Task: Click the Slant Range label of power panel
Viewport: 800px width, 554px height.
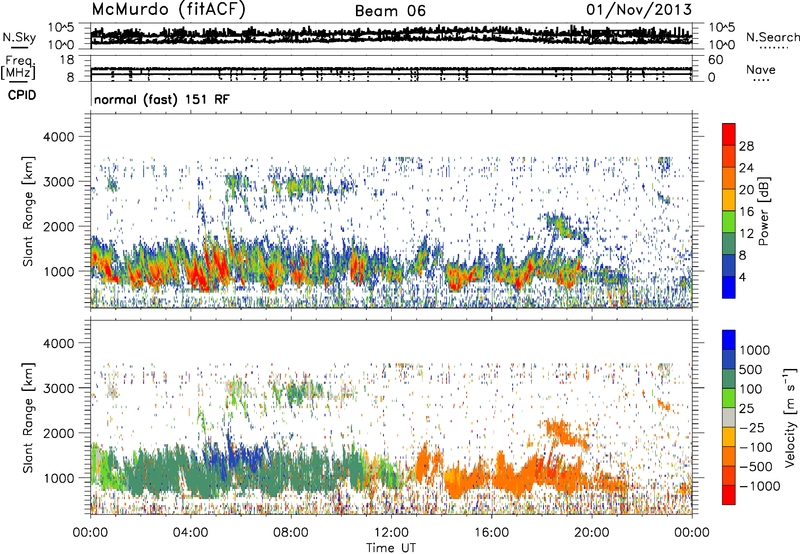Action: [x=28, y=211]
